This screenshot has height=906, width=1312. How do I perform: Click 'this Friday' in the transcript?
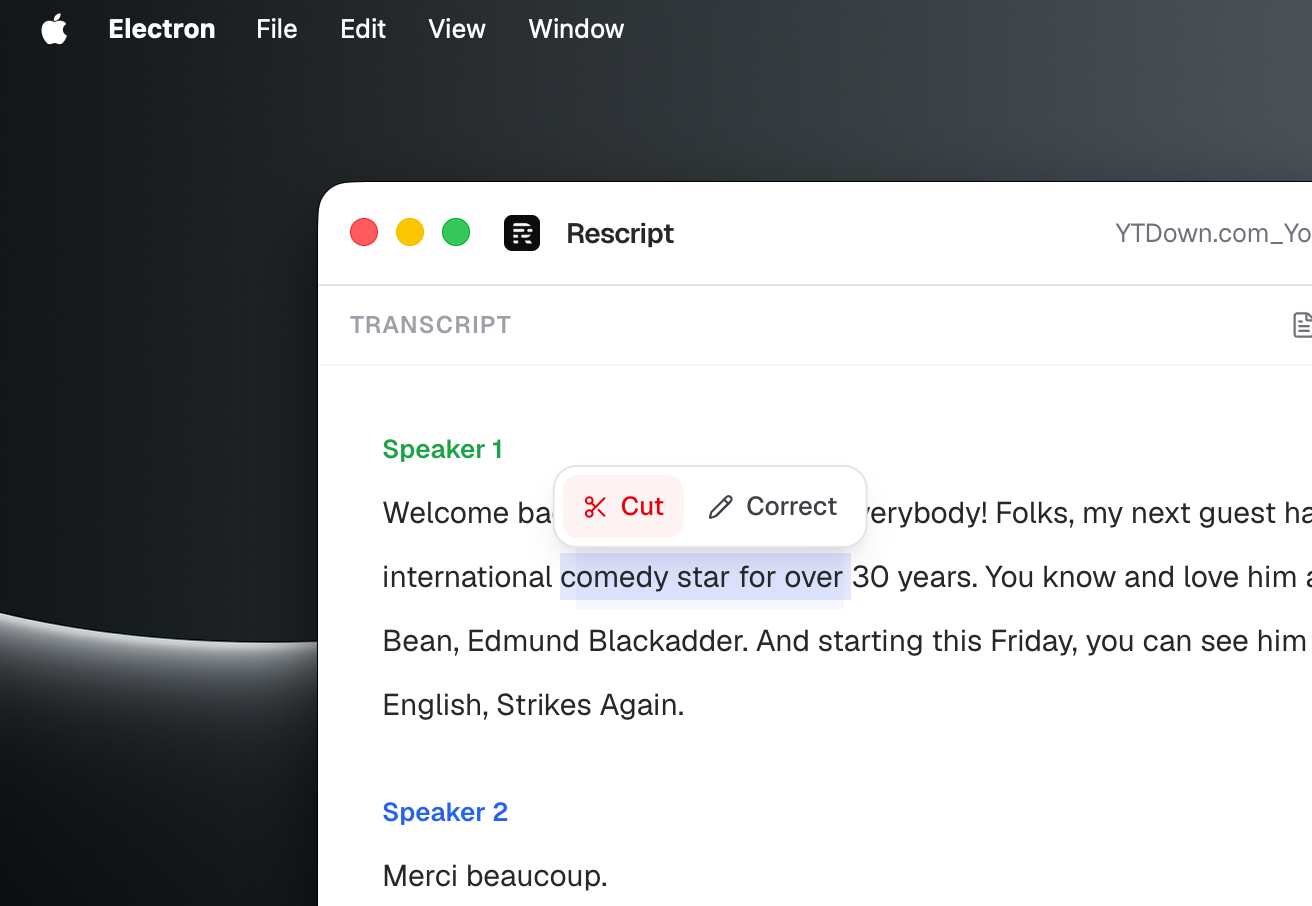(x=1004, y=641)
